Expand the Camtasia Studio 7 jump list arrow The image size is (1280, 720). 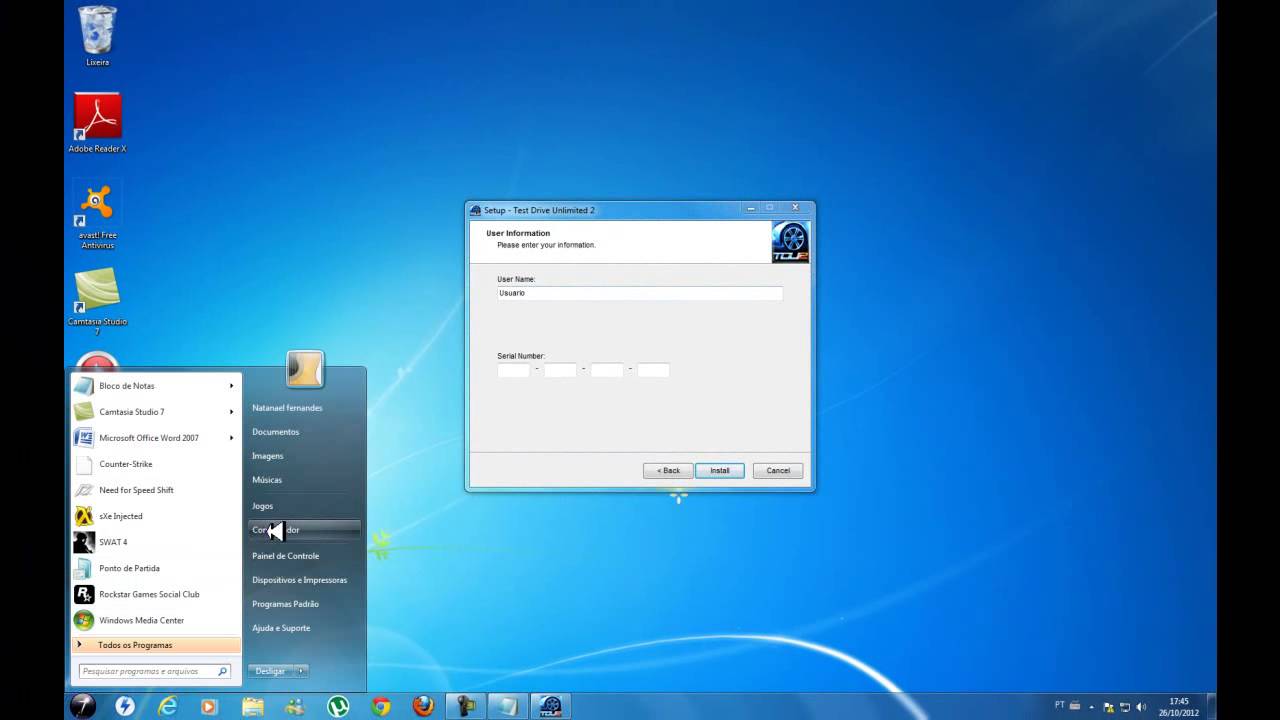[232, 412]
